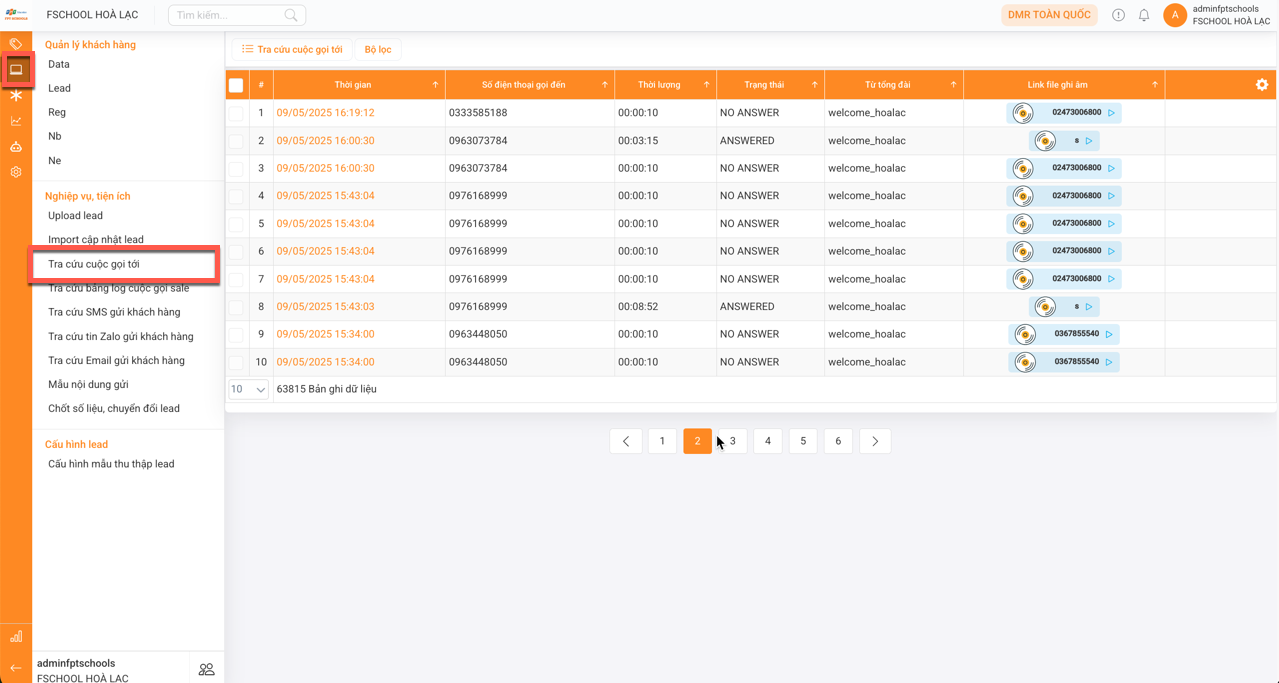Click DMR TOÀN QUỐC button
Screen dimensions: 1279x683
pyautogui.click(x=1049, y=15)
